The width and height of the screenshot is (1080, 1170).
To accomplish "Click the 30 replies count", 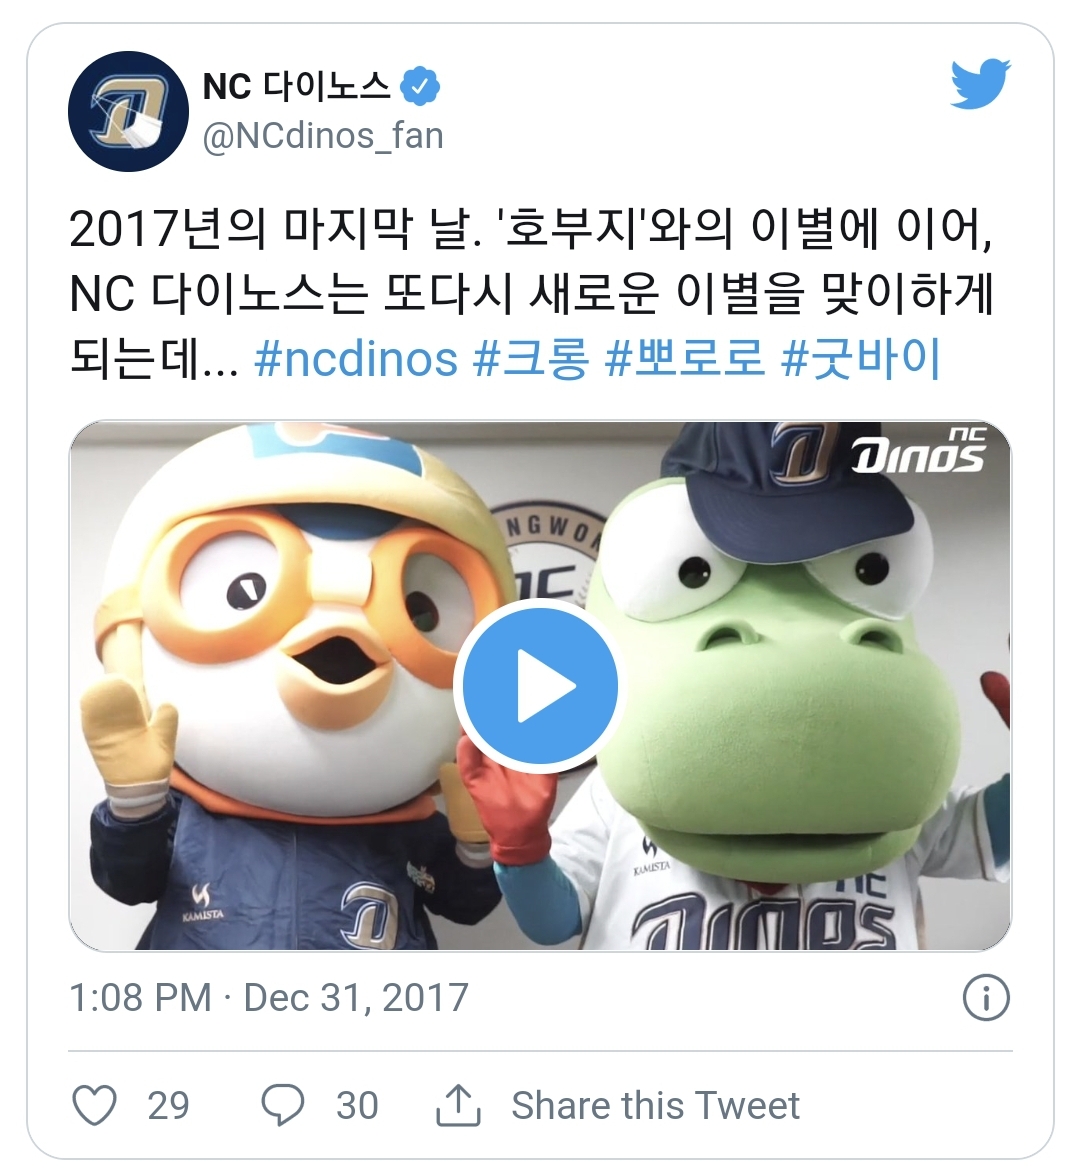I will [x=357, y=1105].
